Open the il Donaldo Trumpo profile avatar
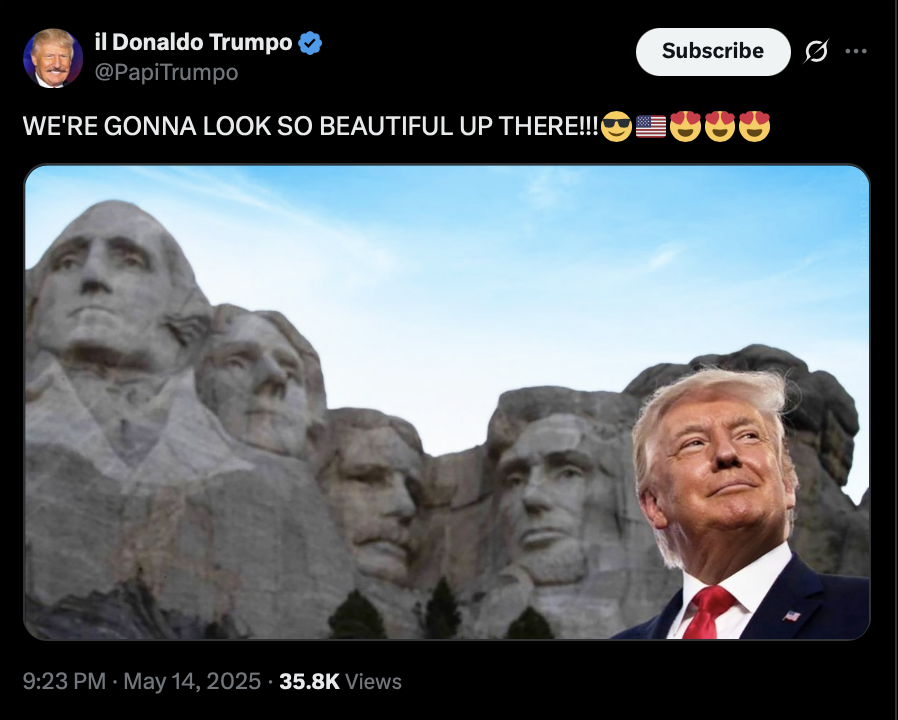 (53, 58)
